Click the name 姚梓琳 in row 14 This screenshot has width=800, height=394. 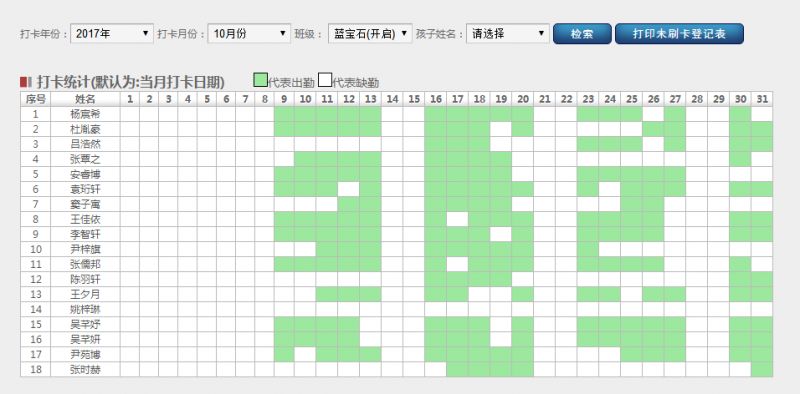[85, 309]
